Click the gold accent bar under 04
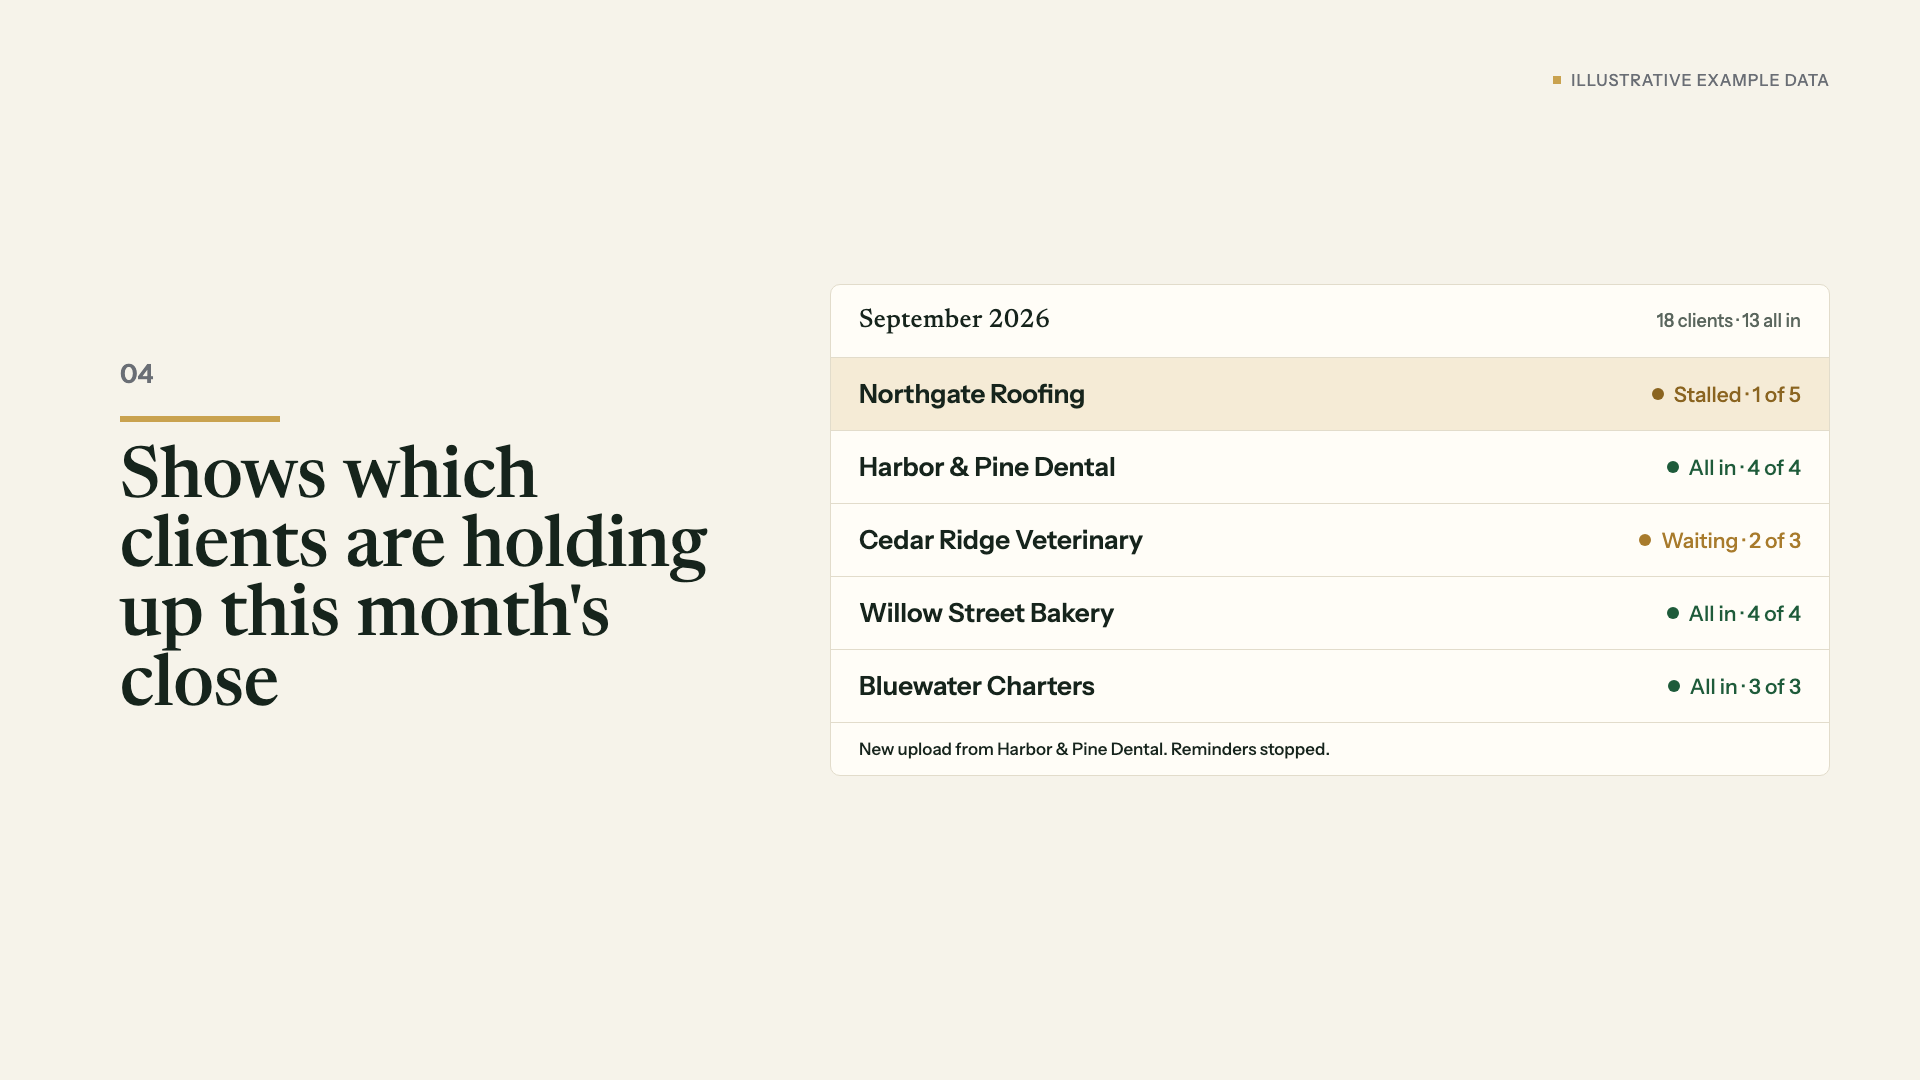This screenshot has width=1920, height=1080. [x=200, y=419]
